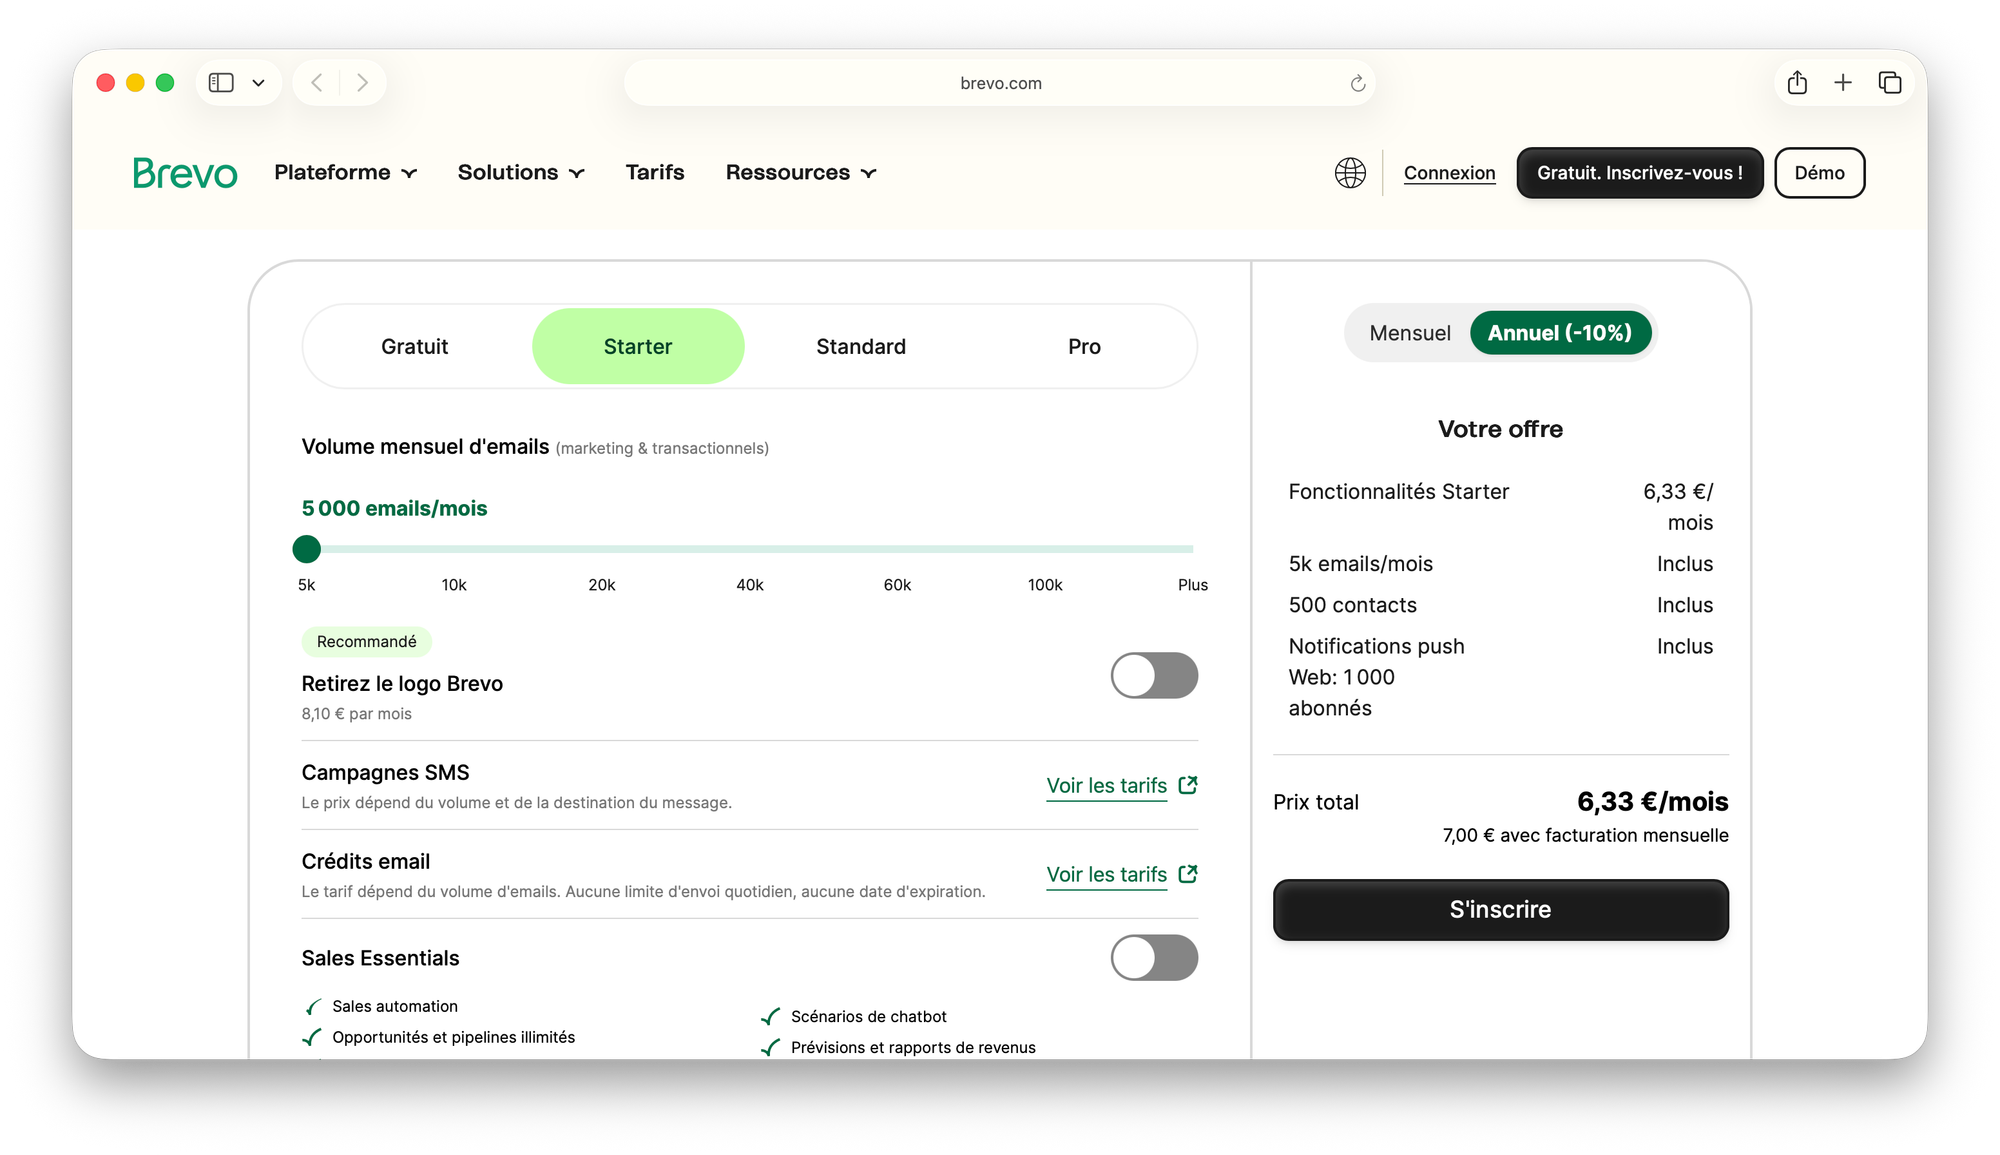
Task: Select the Standard plan tab
Action: click(x=861, y=346)
